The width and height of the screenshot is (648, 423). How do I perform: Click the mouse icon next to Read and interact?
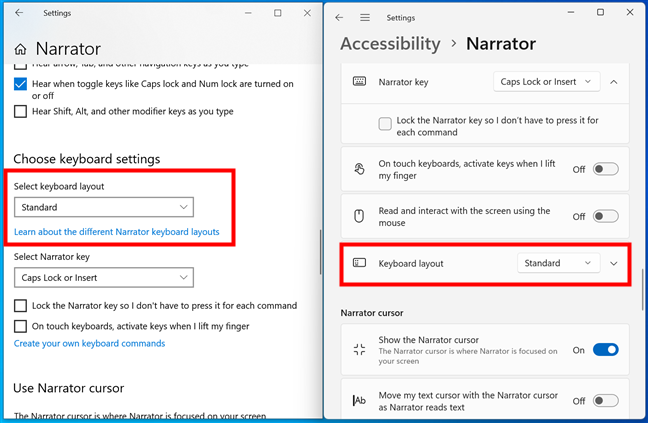(359, 216)
